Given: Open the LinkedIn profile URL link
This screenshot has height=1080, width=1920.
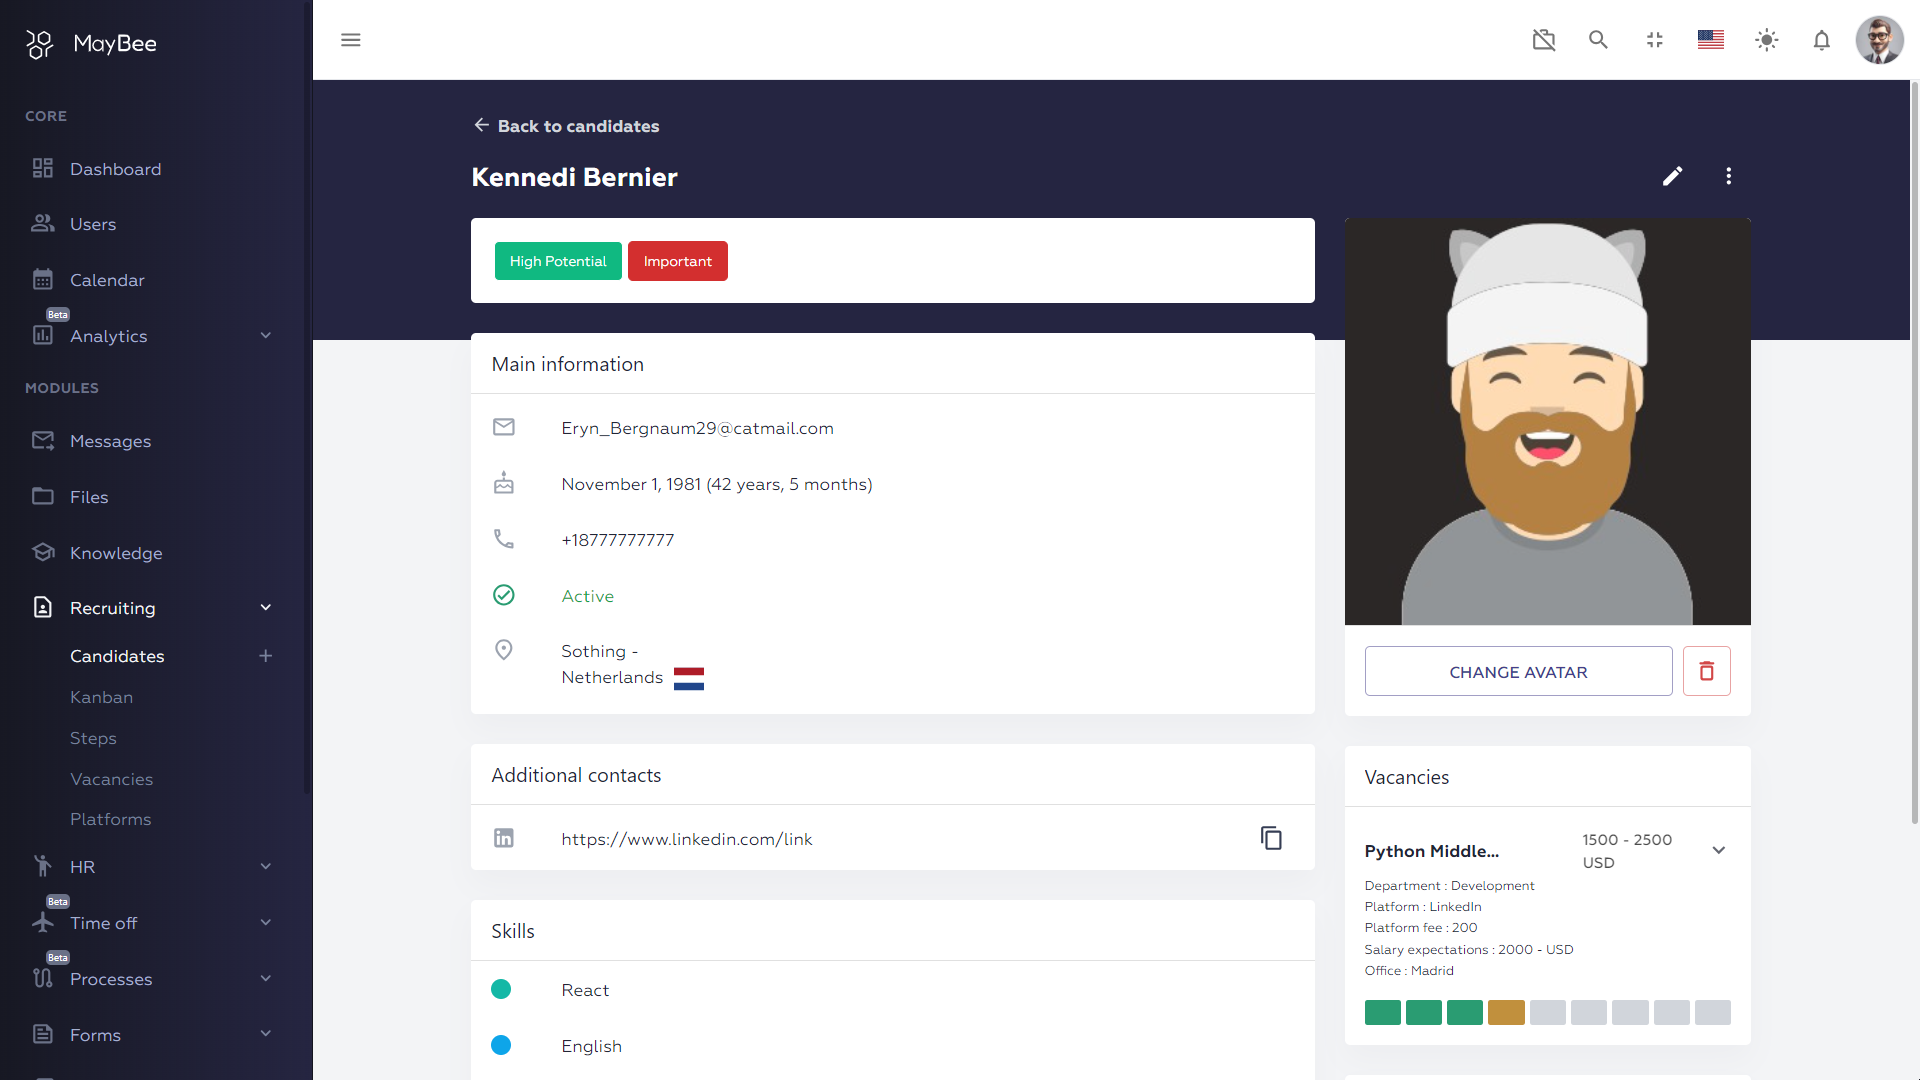Looking at the screenshot, I should (x=687, y=839).
